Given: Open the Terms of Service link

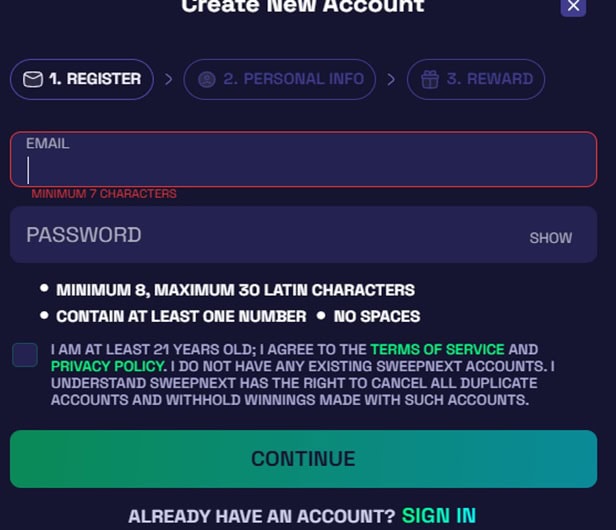Looking at the screenshot, I should (x=437, y=349).
